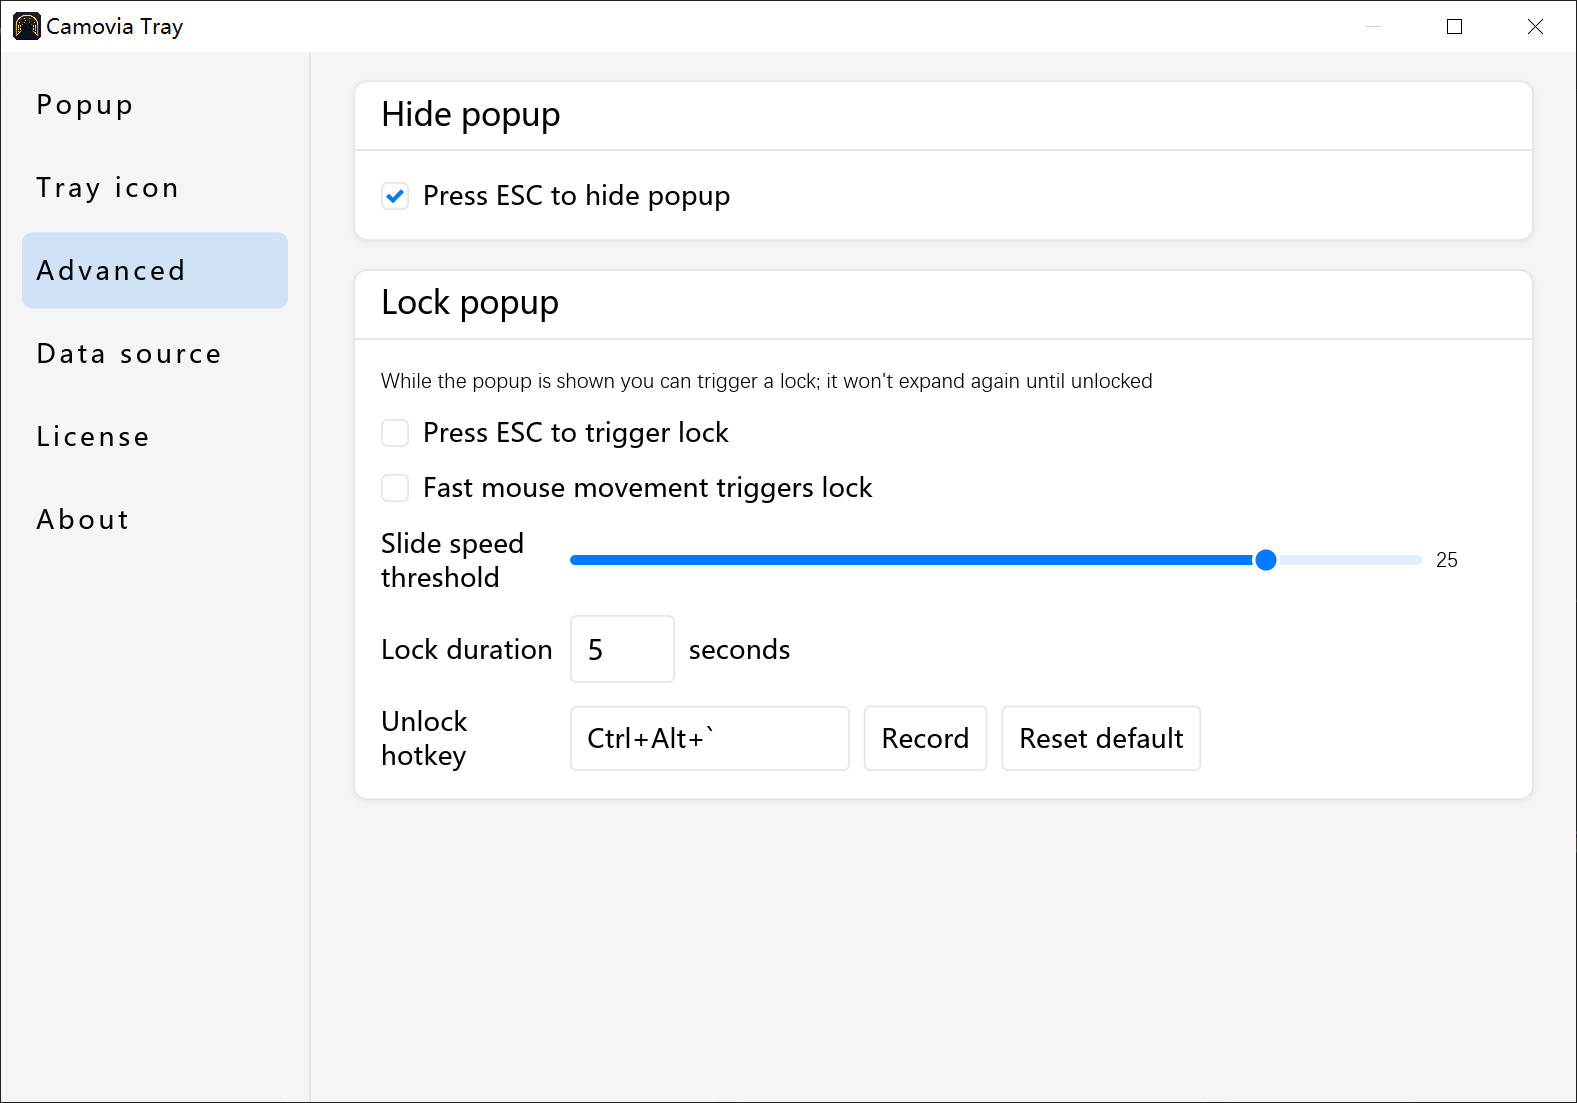Click the Slide speed threshold slider handle

(x=1265, y=560)
